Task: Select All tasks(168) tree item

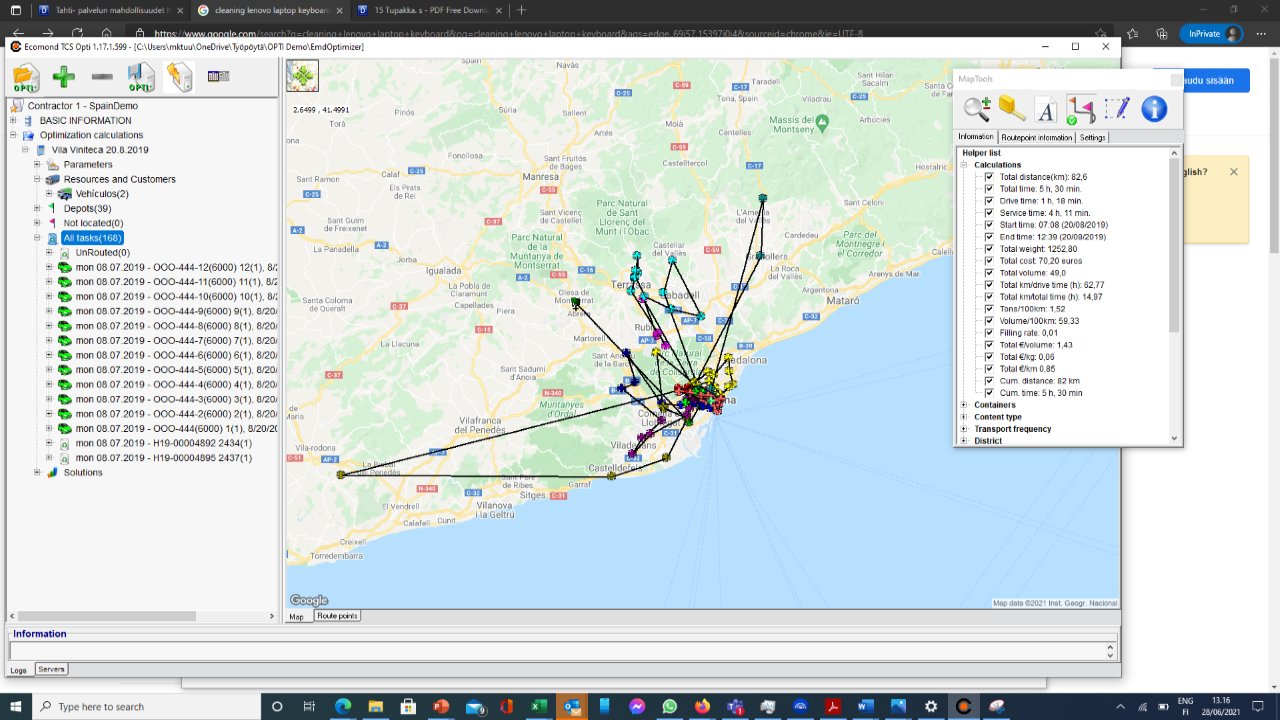Action: [x=92, y=238]
